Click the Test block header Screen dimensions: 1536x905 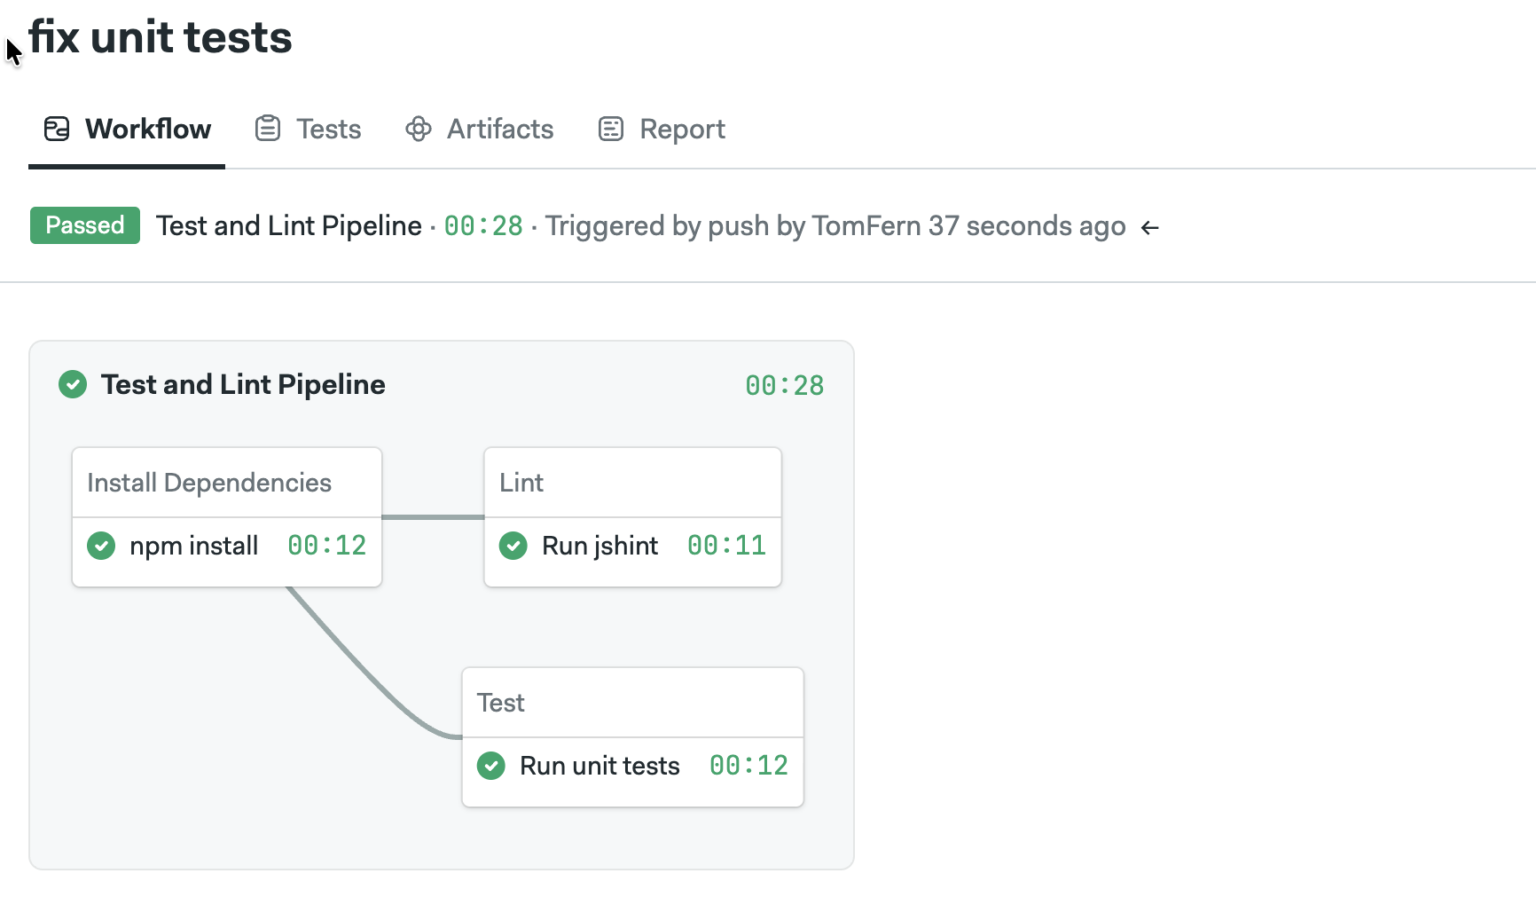pos(501,703)
